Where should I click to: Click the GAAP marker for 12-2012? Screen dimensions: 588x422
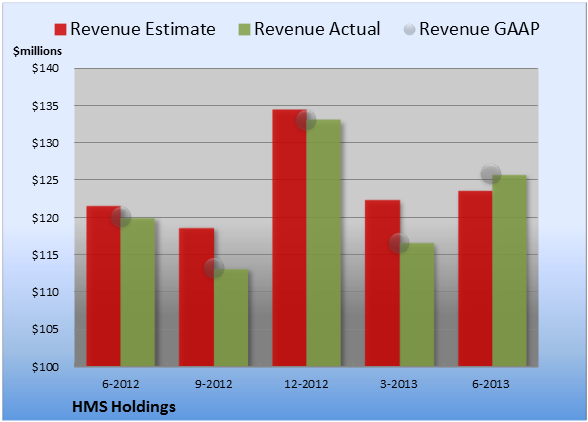point(306,120)
